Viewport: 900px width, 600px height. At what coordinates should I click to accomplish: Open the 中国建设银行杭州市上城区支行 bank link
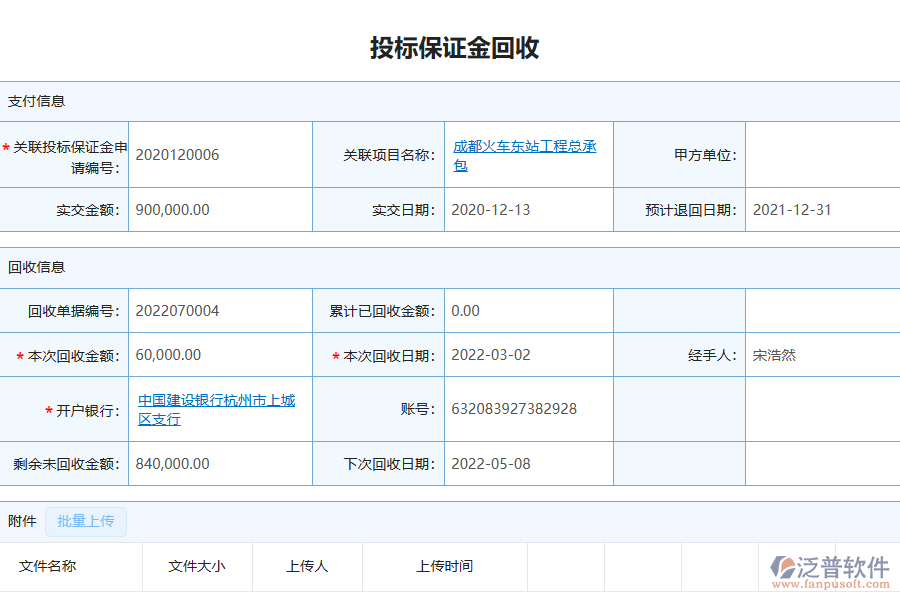click(220, 408)
